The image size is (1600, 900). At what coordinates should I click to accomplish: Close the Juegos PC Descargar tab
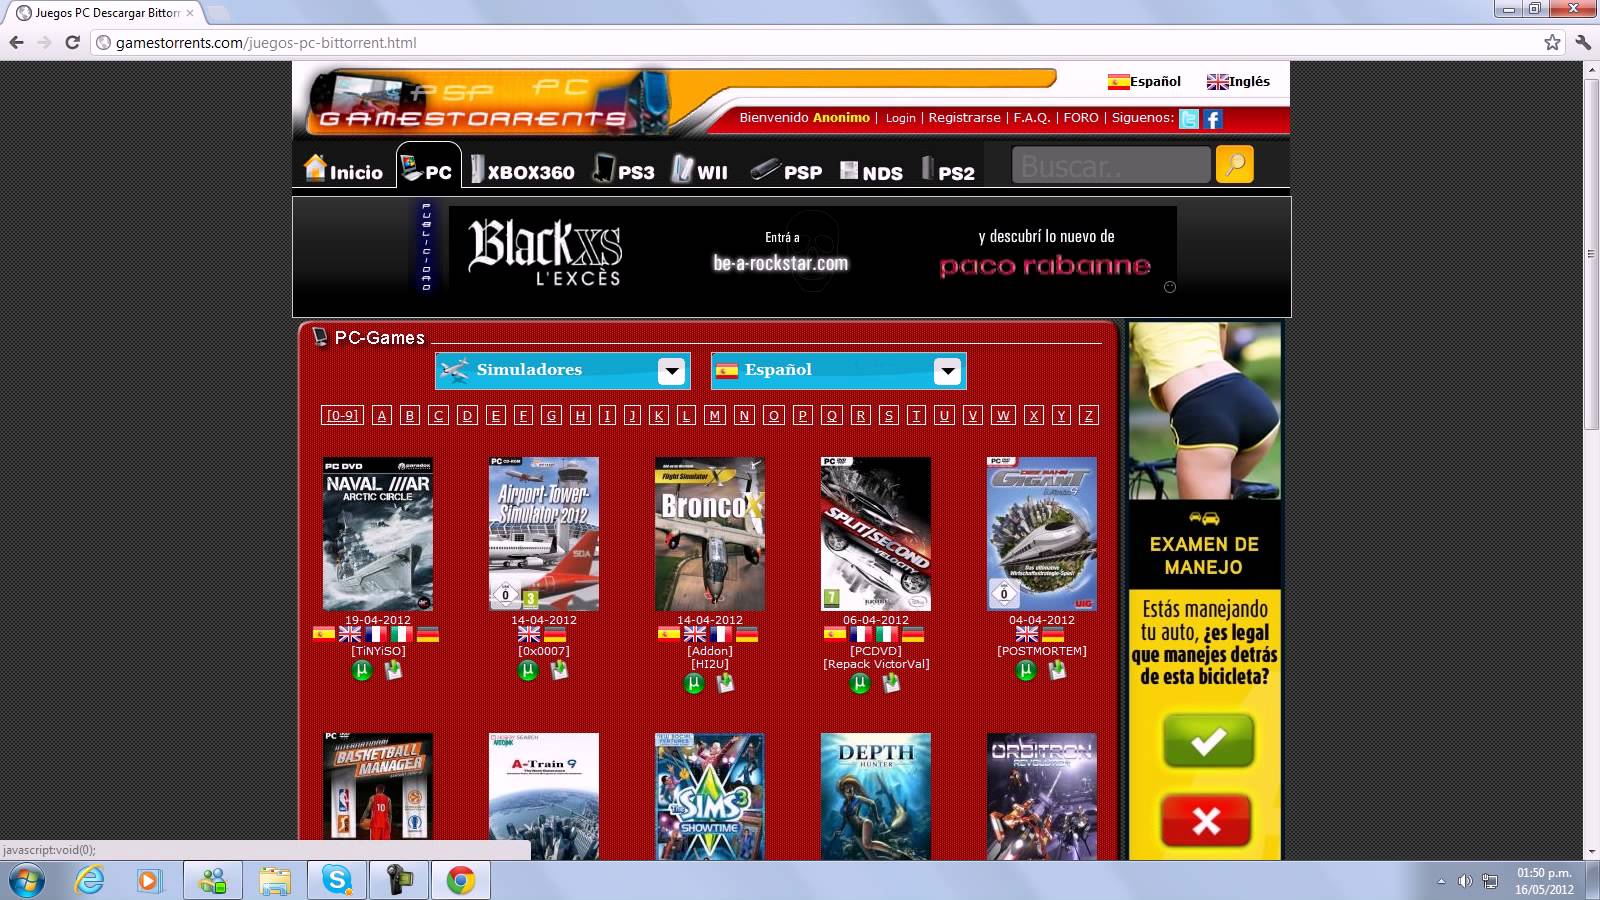tap(190, 13)
